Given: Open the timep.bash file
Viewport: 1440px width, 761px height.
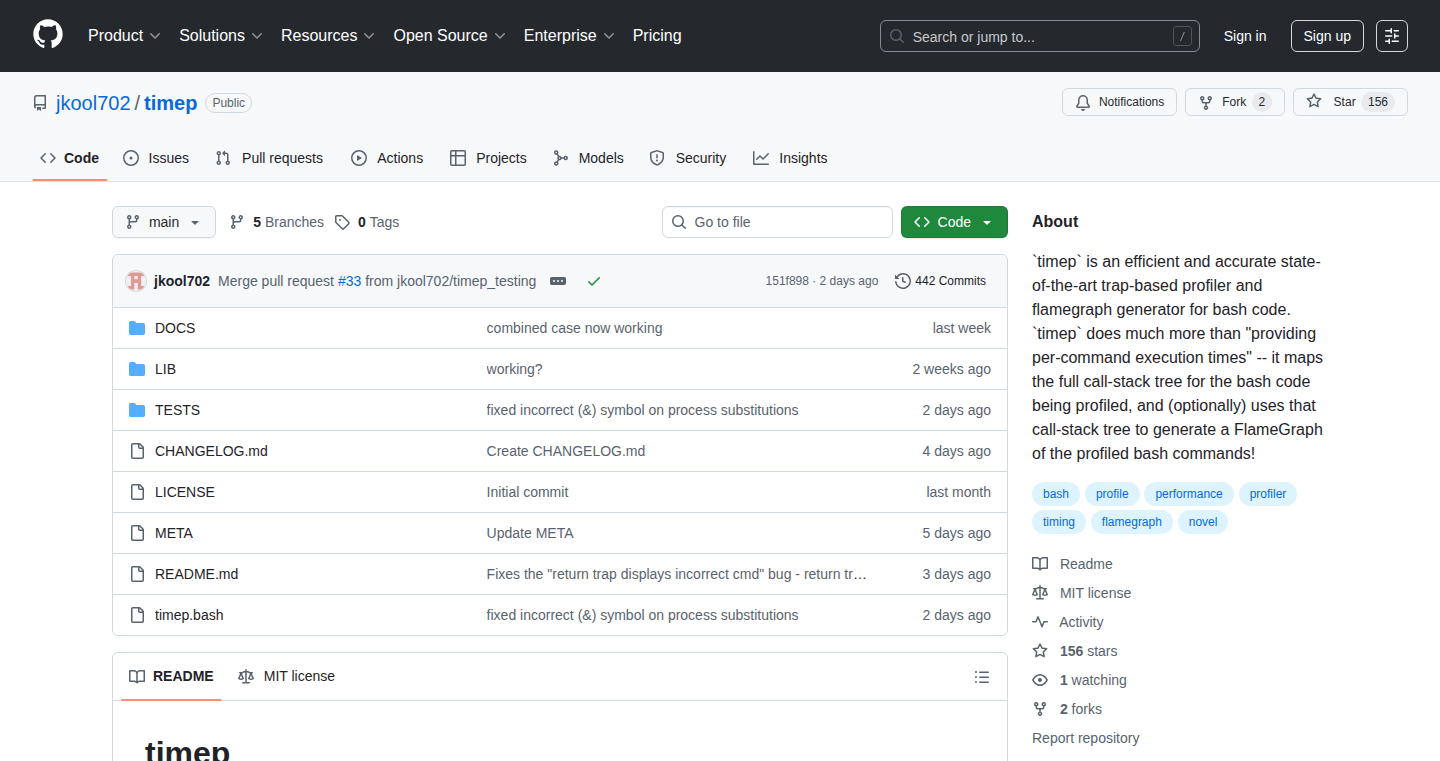Looking at the screenshot, I should [x=189, y=615].
